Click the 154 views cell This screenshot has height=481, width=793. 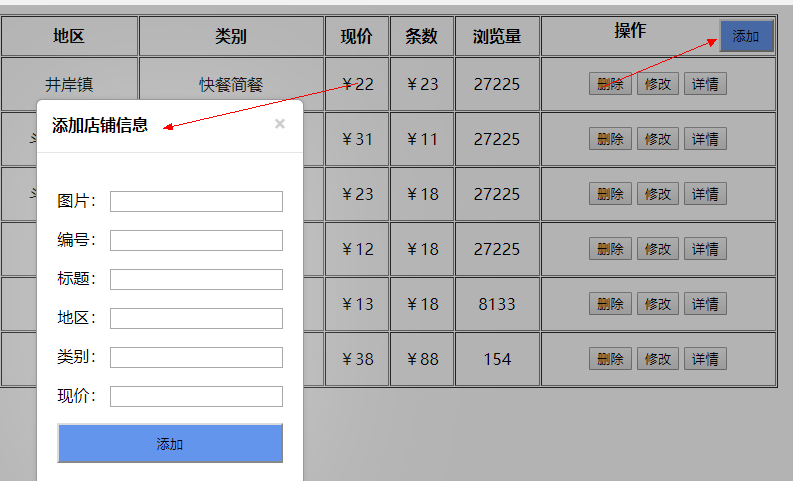[497, 359]
